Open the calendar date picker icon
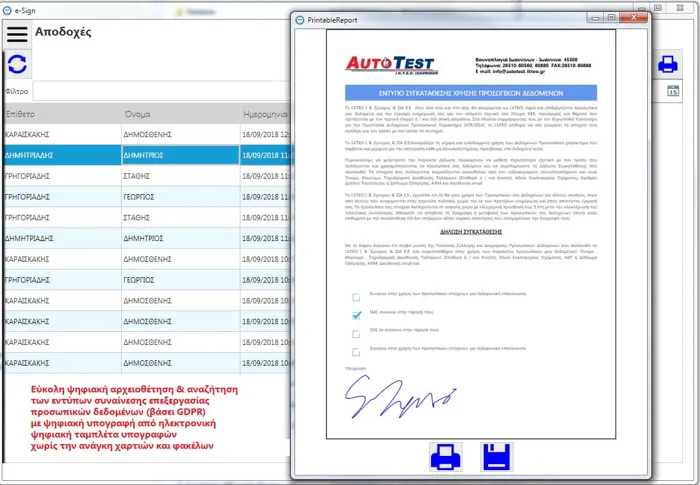700x485 pixels. [x=673, y=92]
